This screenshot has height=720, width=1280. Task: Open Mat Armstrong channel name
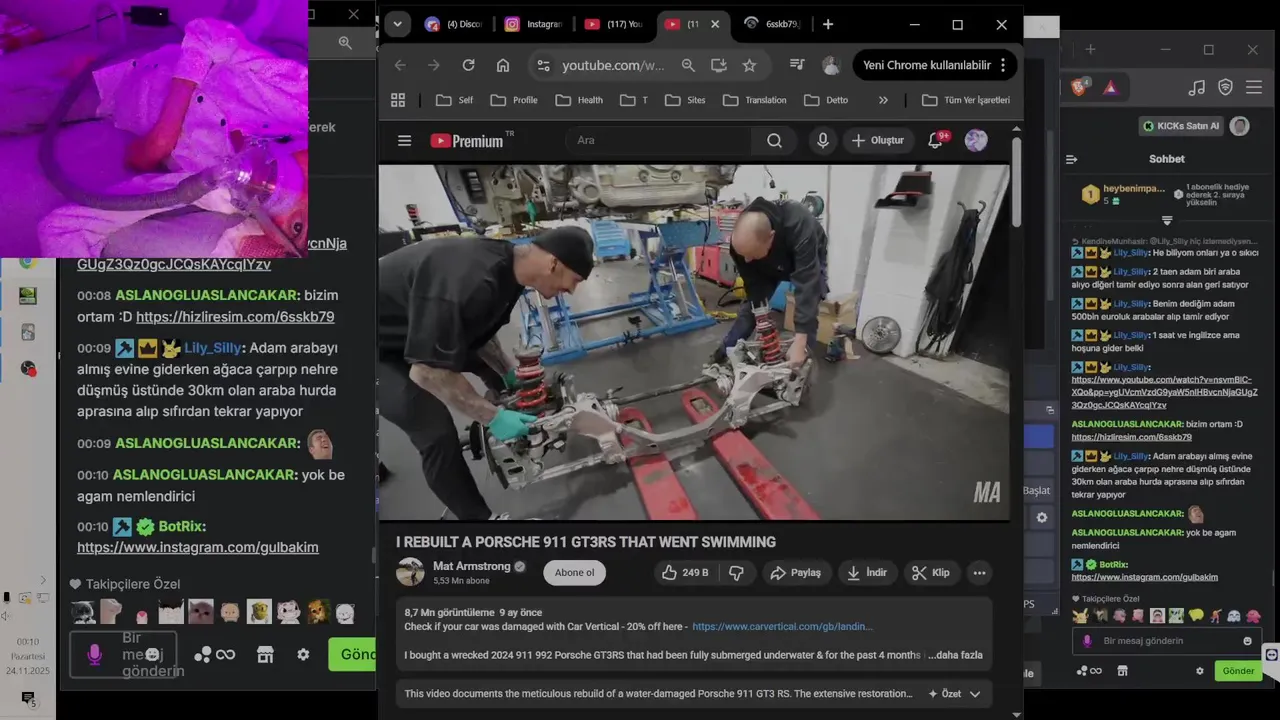(471, 566)
